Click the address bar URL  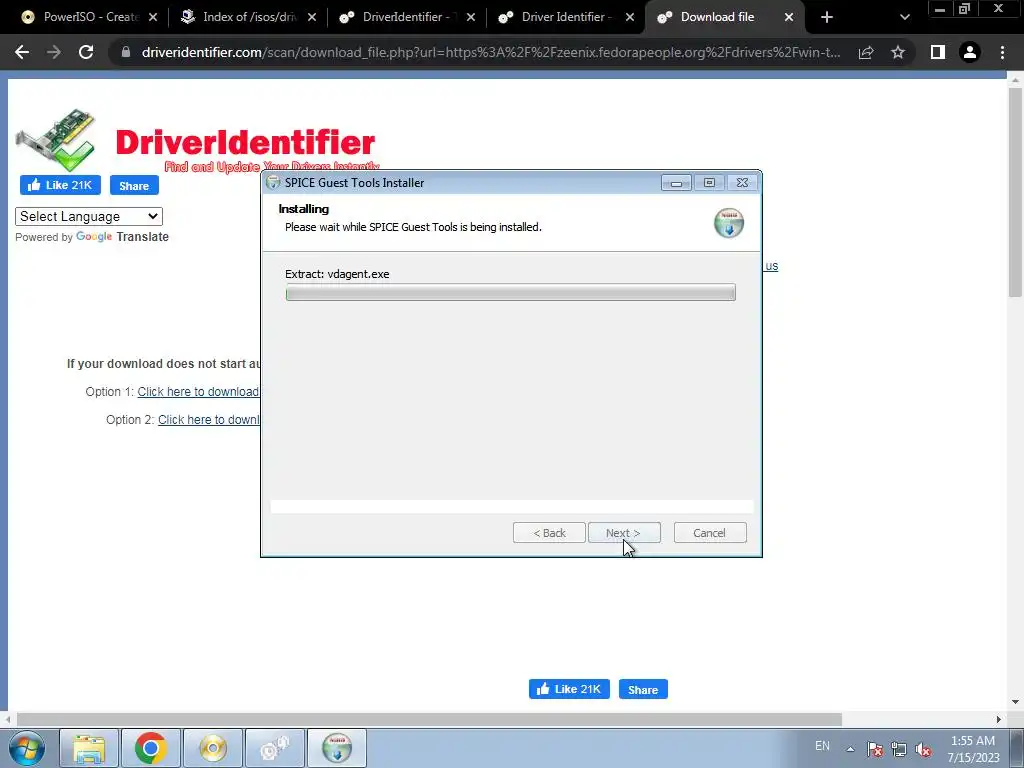490,52
